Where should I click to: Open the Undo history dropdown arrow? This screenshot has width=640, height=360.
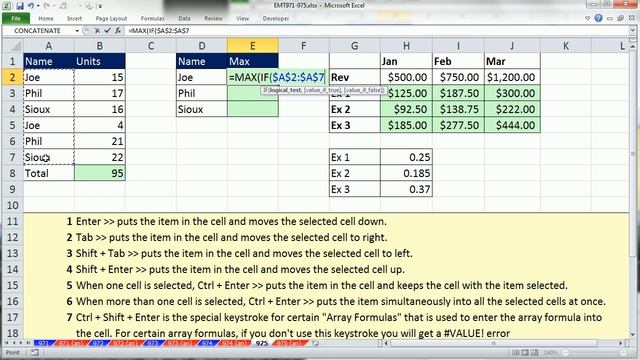[38, 6]
